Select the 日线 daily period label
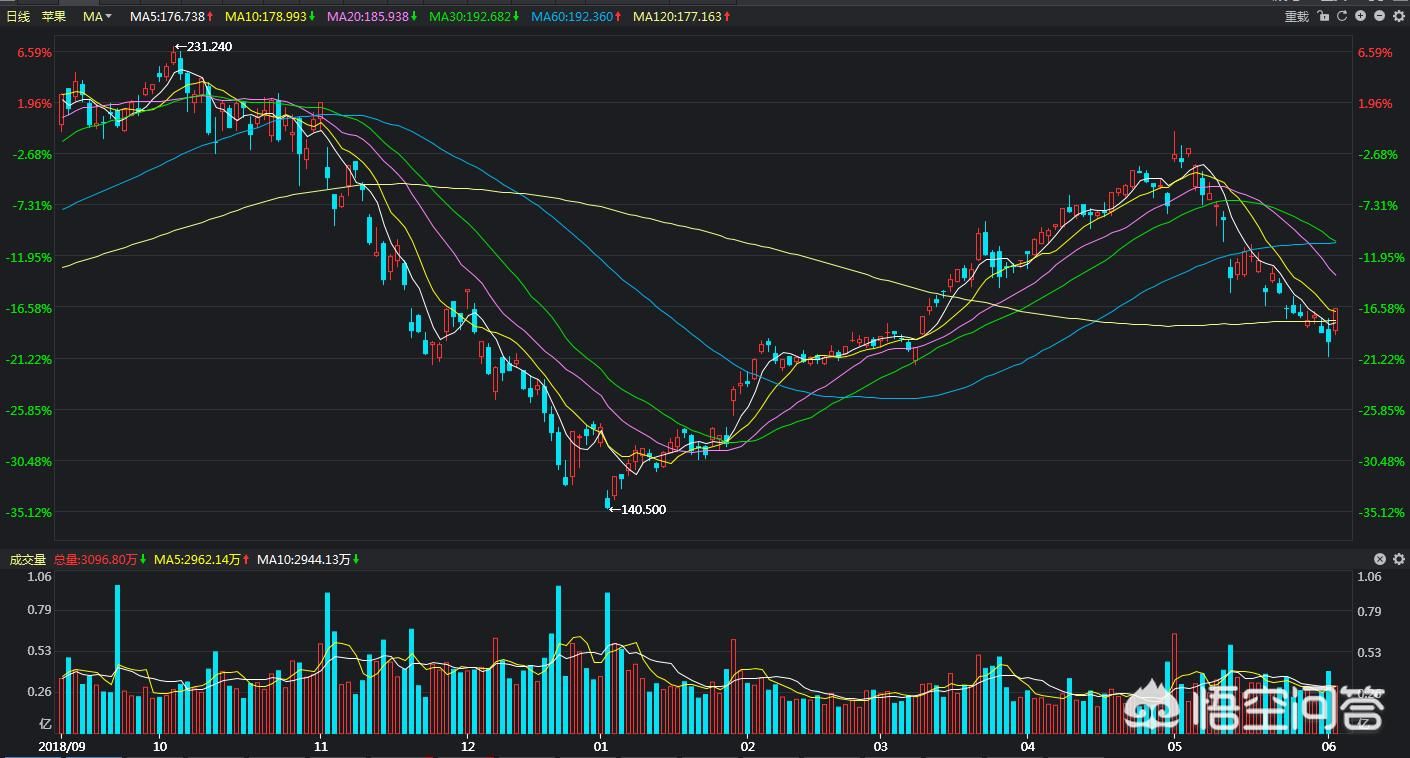 click(x=19, y=17)
